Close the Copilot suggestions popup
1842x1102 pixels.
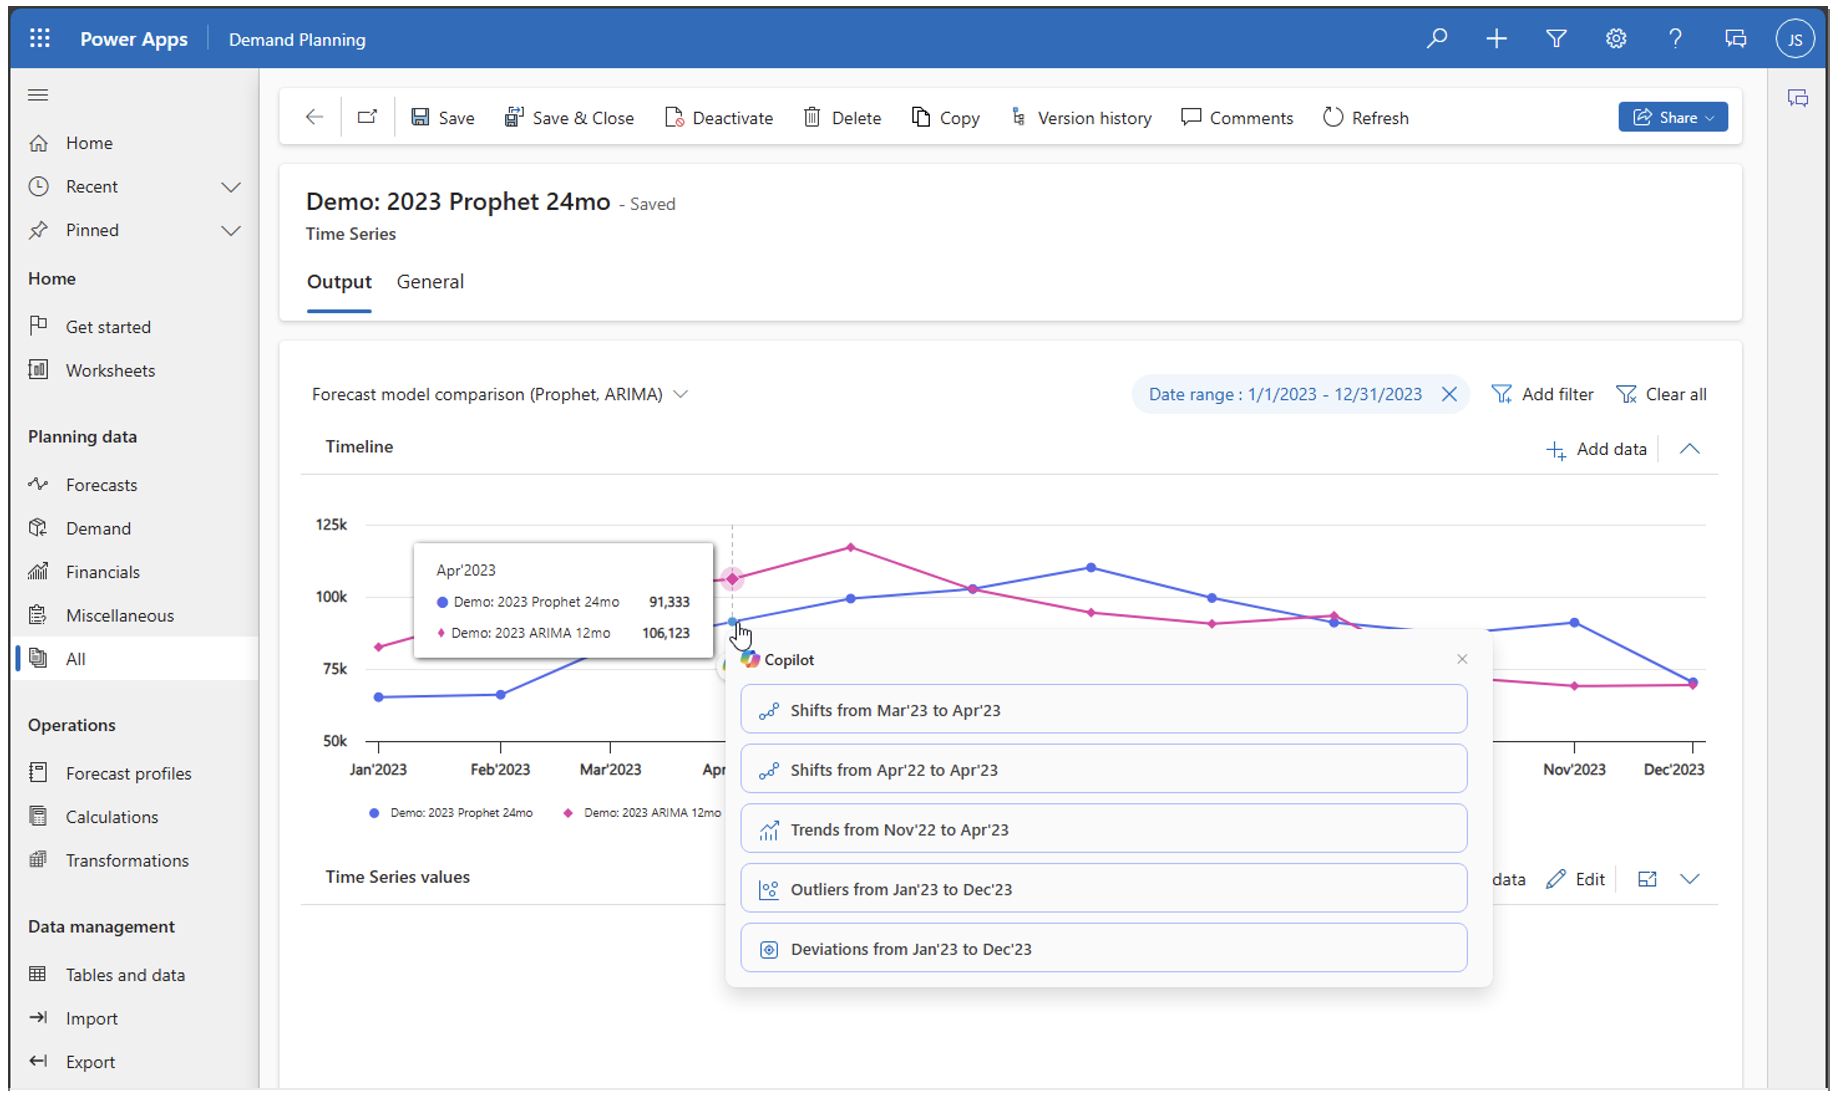[1462, 659]
